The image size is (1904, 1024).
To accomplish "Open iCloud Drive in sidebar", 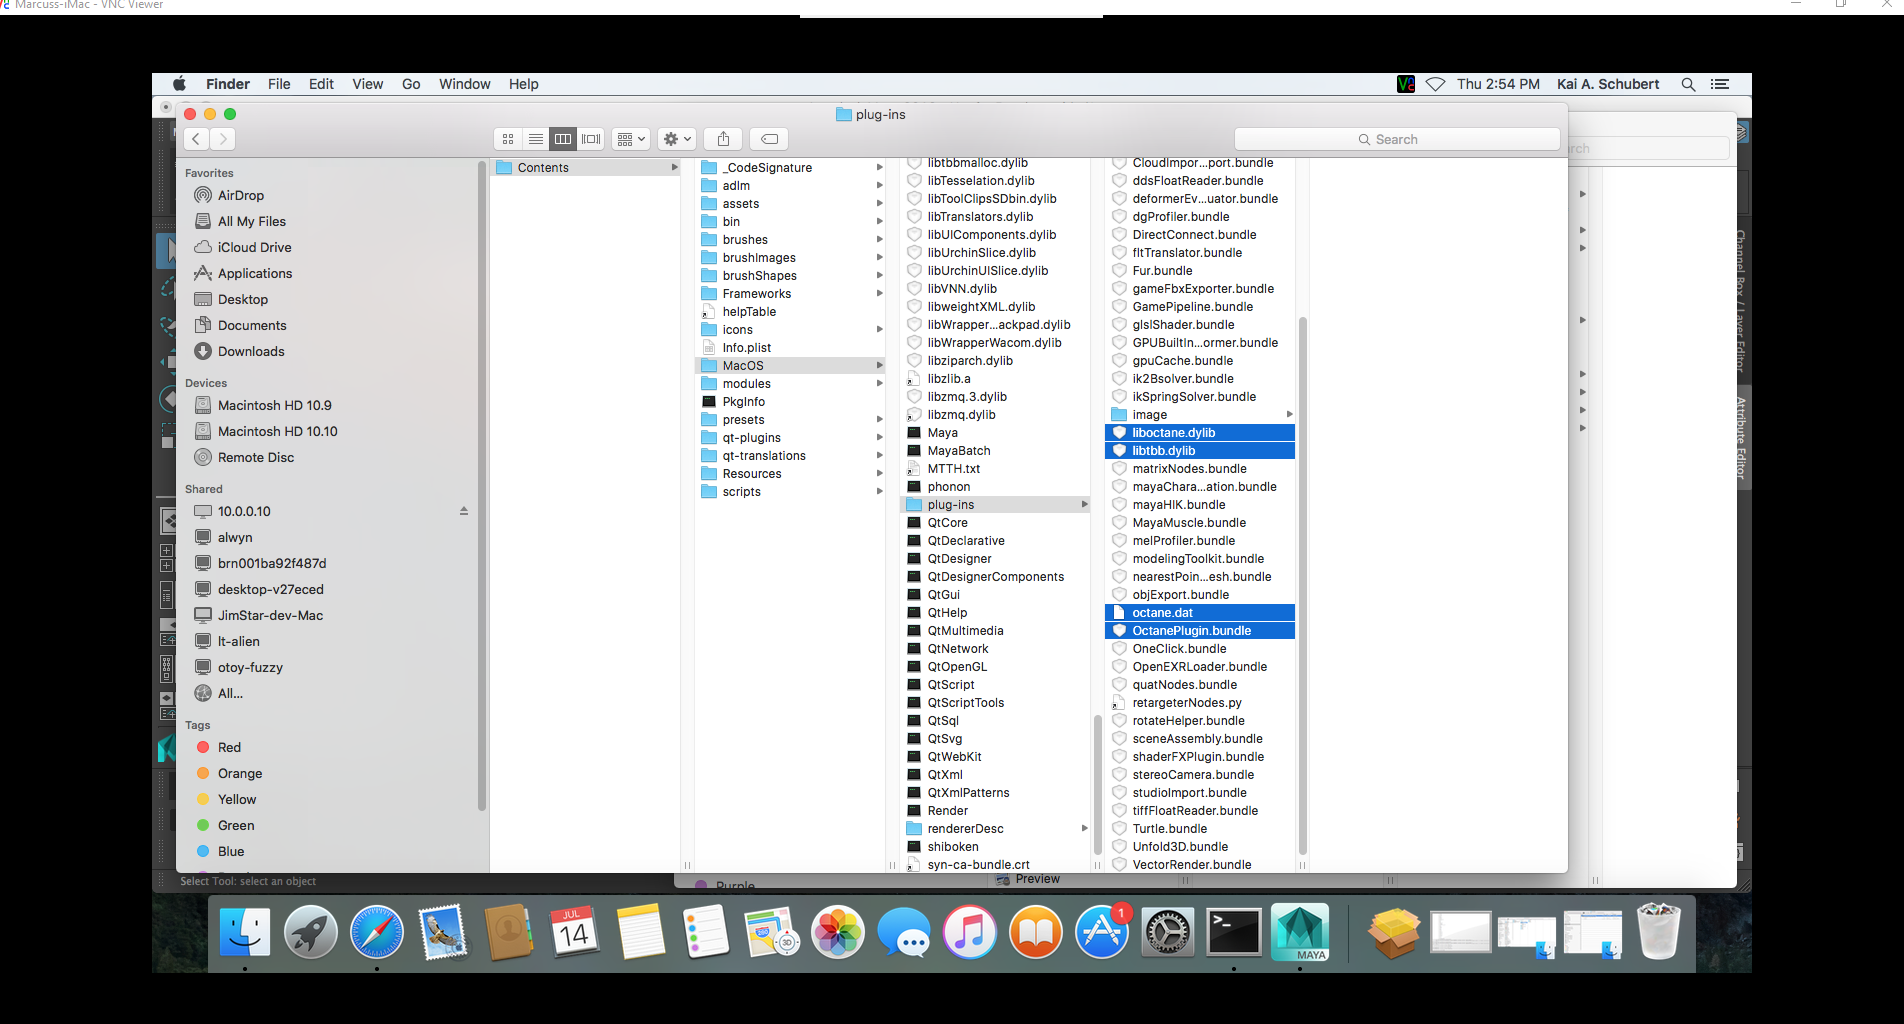I will coord(255,247).
